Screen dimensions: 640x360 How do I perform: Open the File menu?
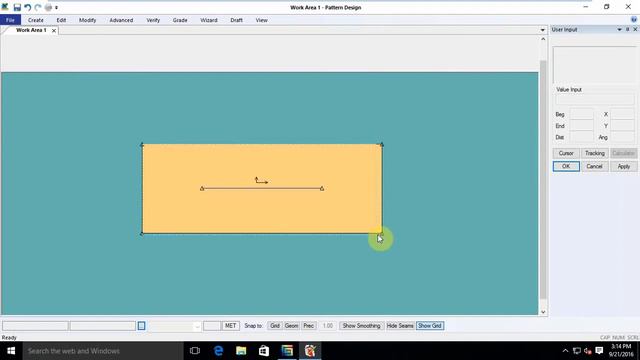click(x=10, y=20)
